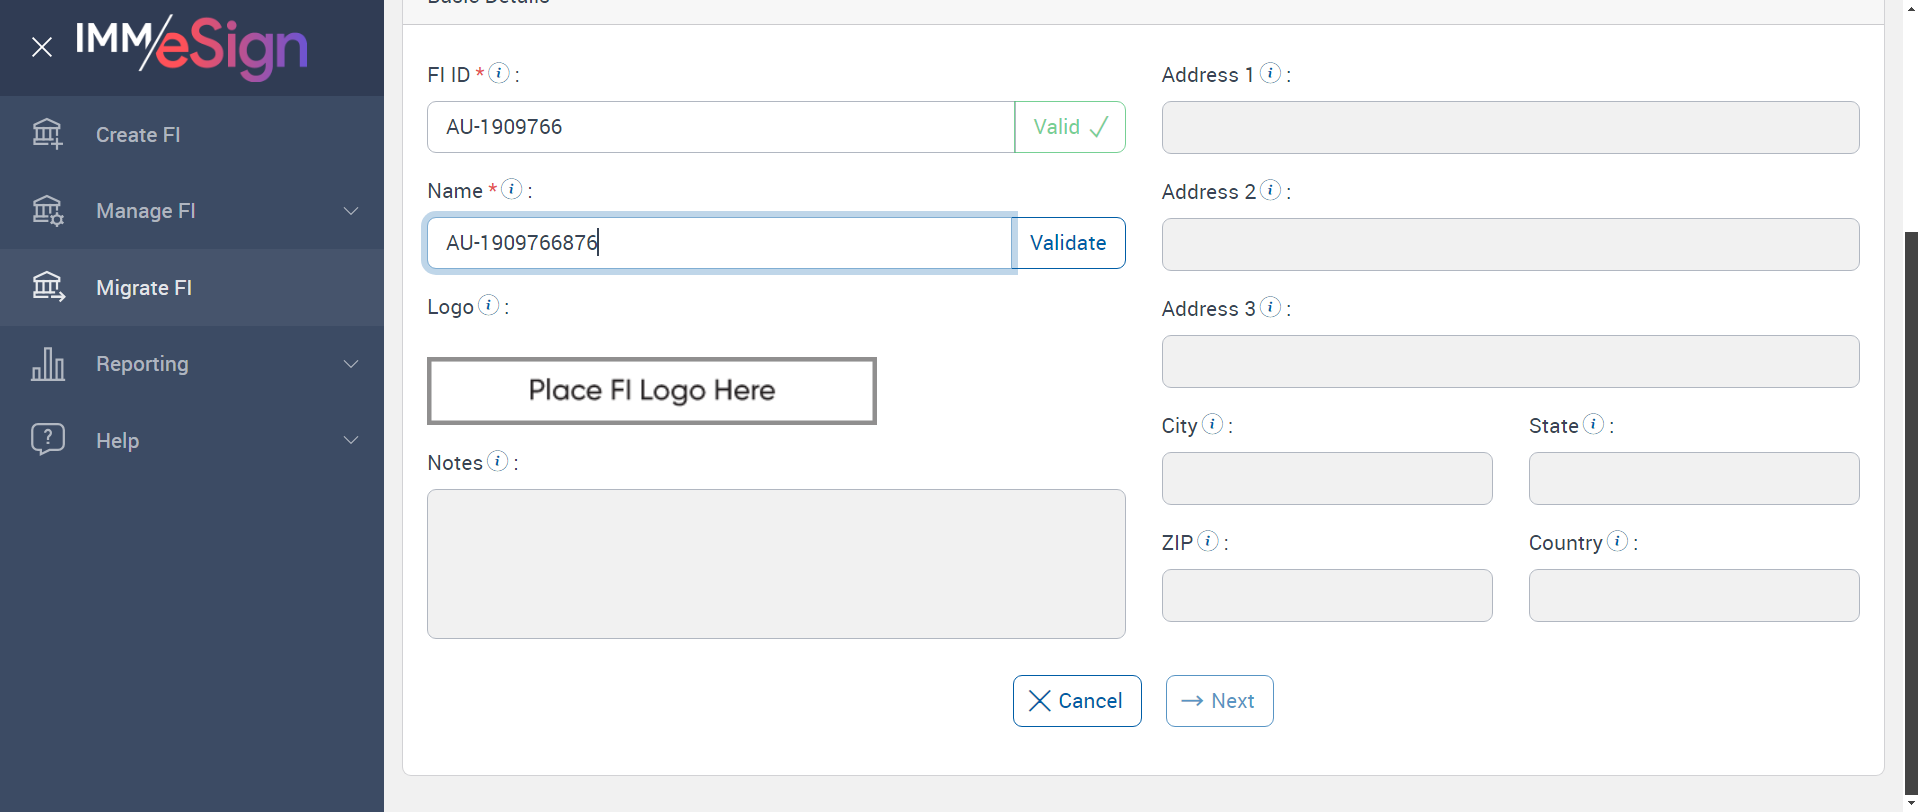This screenshot has height=812, width=1920.
Task: Click the Place FI Logo Here box
Action: (652, 391)
